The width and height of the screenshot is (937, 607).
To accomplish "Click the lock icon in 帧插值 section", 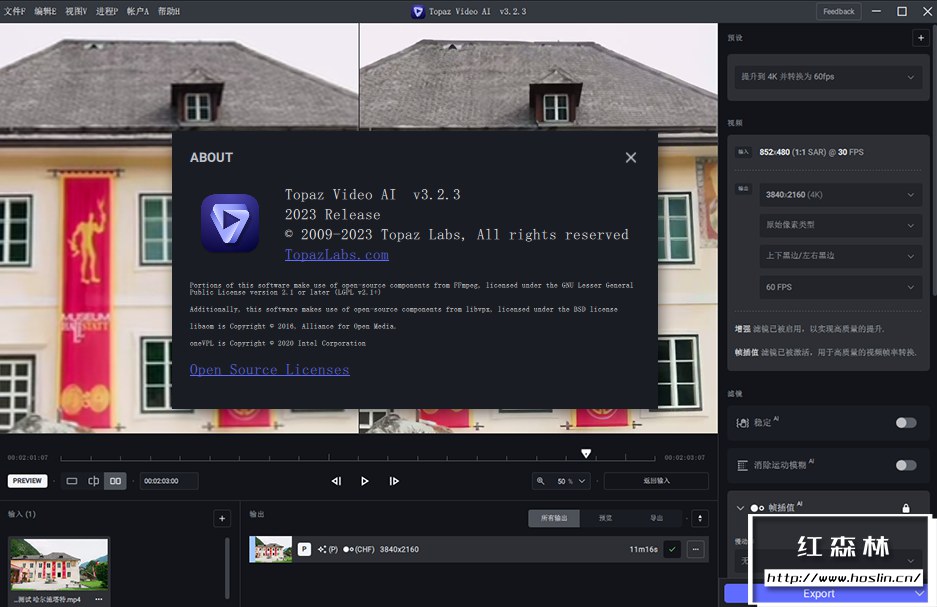I will pos(906,508).
